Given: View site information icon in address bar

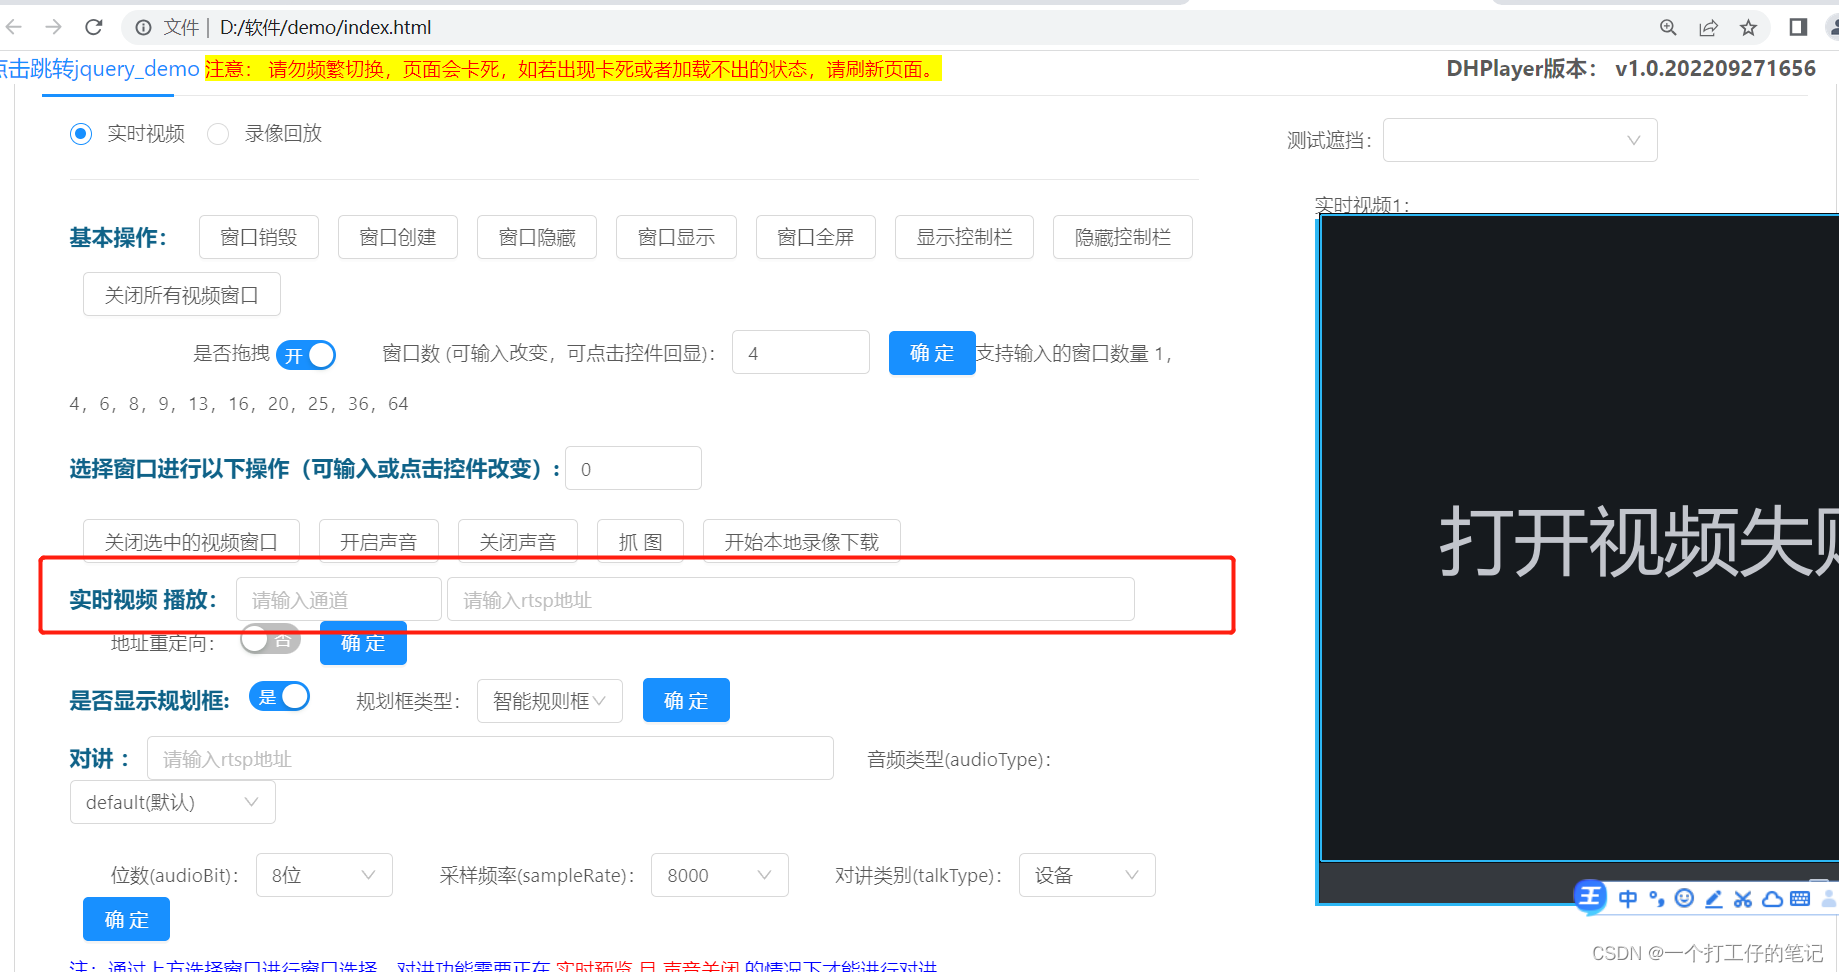Looking at the screenshot, I should point(144,27).
